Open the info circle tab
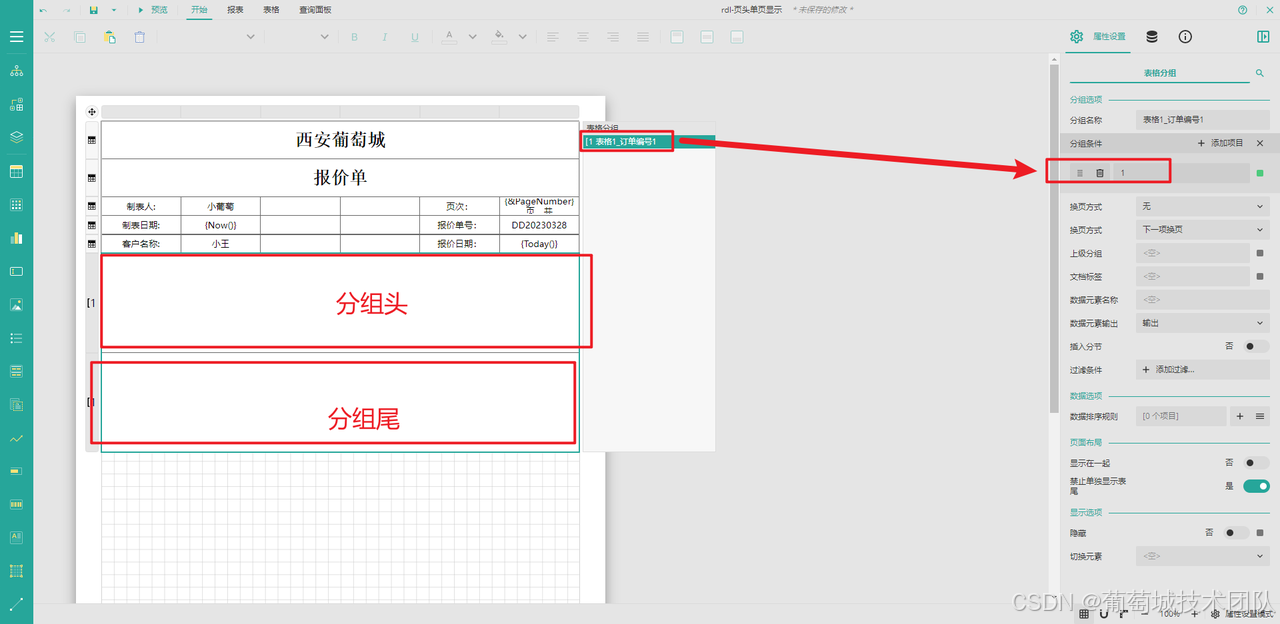This screenshot has height=624, width=1280. pyautogui.click(x=1185, y=37)
